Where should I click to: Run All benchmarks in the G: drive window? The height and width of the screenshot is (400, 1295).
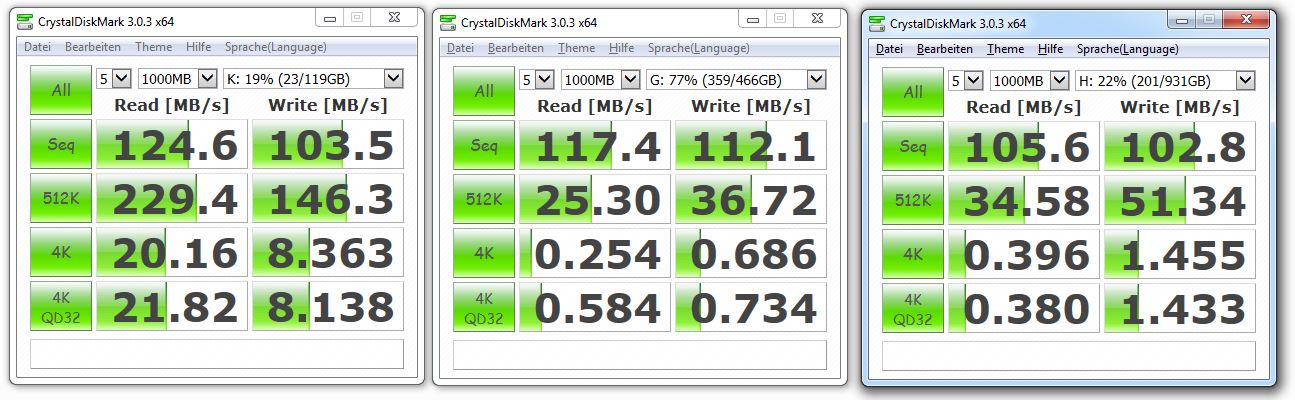tap(483, 90)
